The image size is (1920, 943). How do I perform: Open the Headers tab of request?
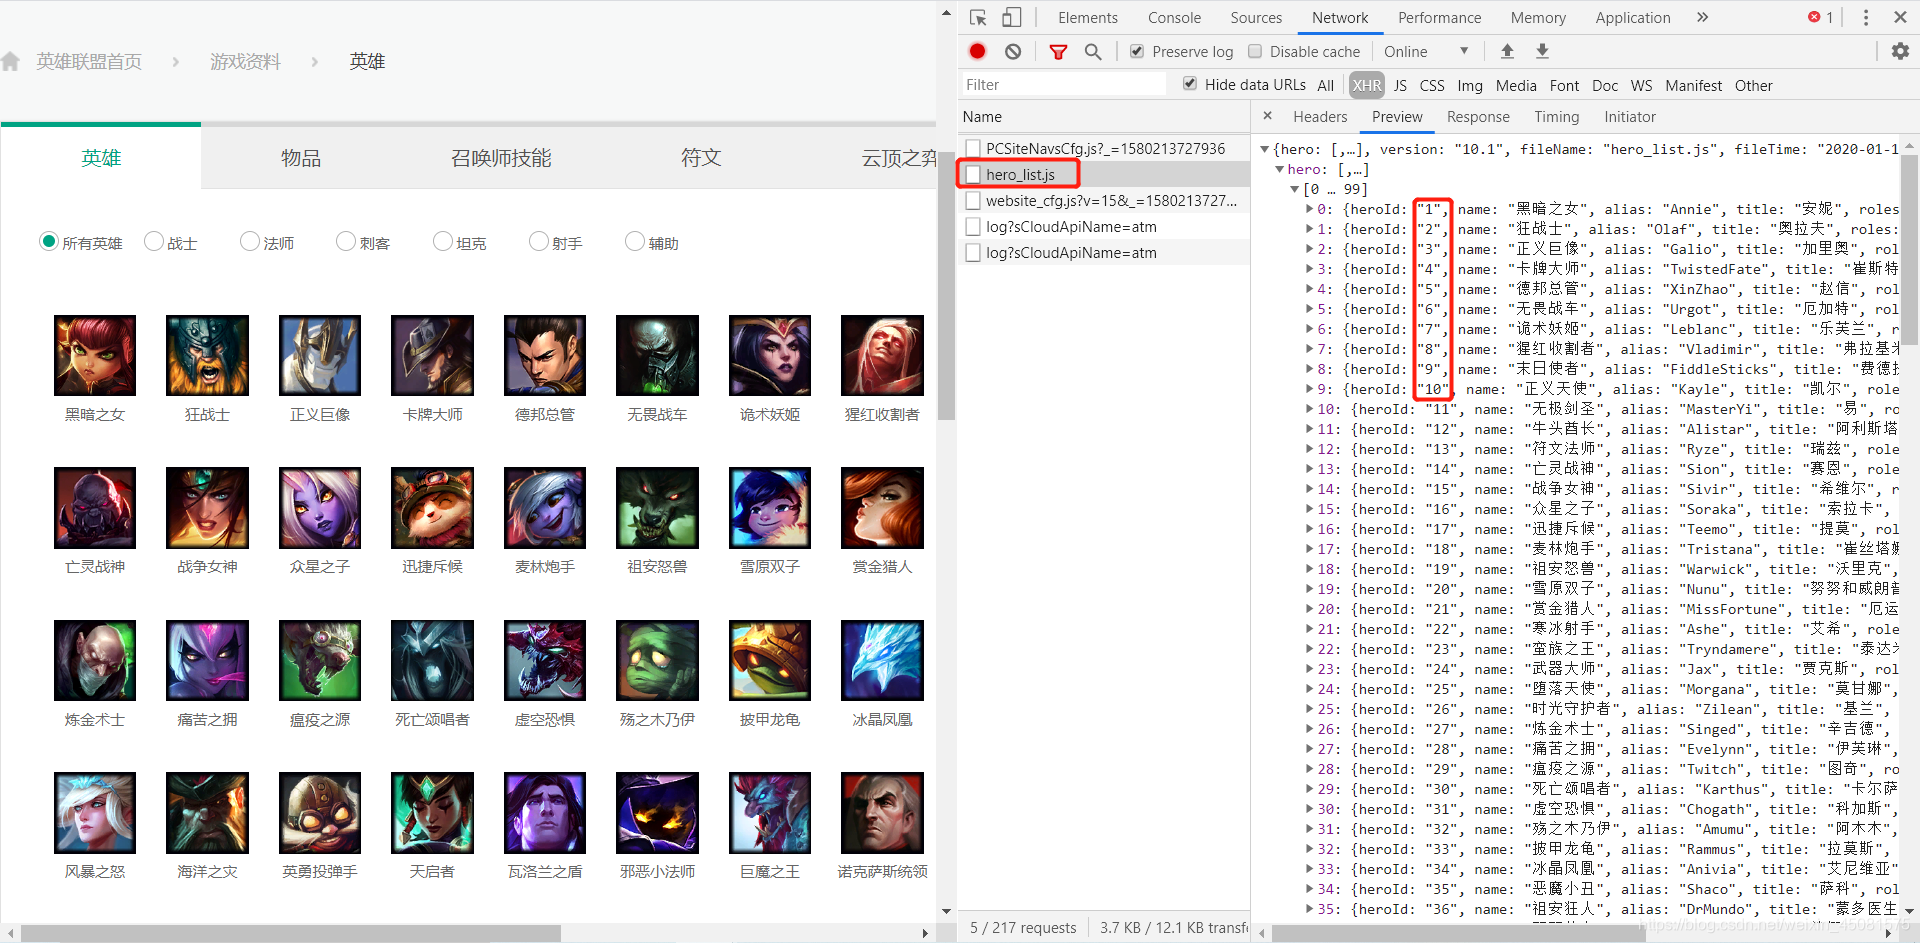pyautogui.click(x=1320, y=116)
